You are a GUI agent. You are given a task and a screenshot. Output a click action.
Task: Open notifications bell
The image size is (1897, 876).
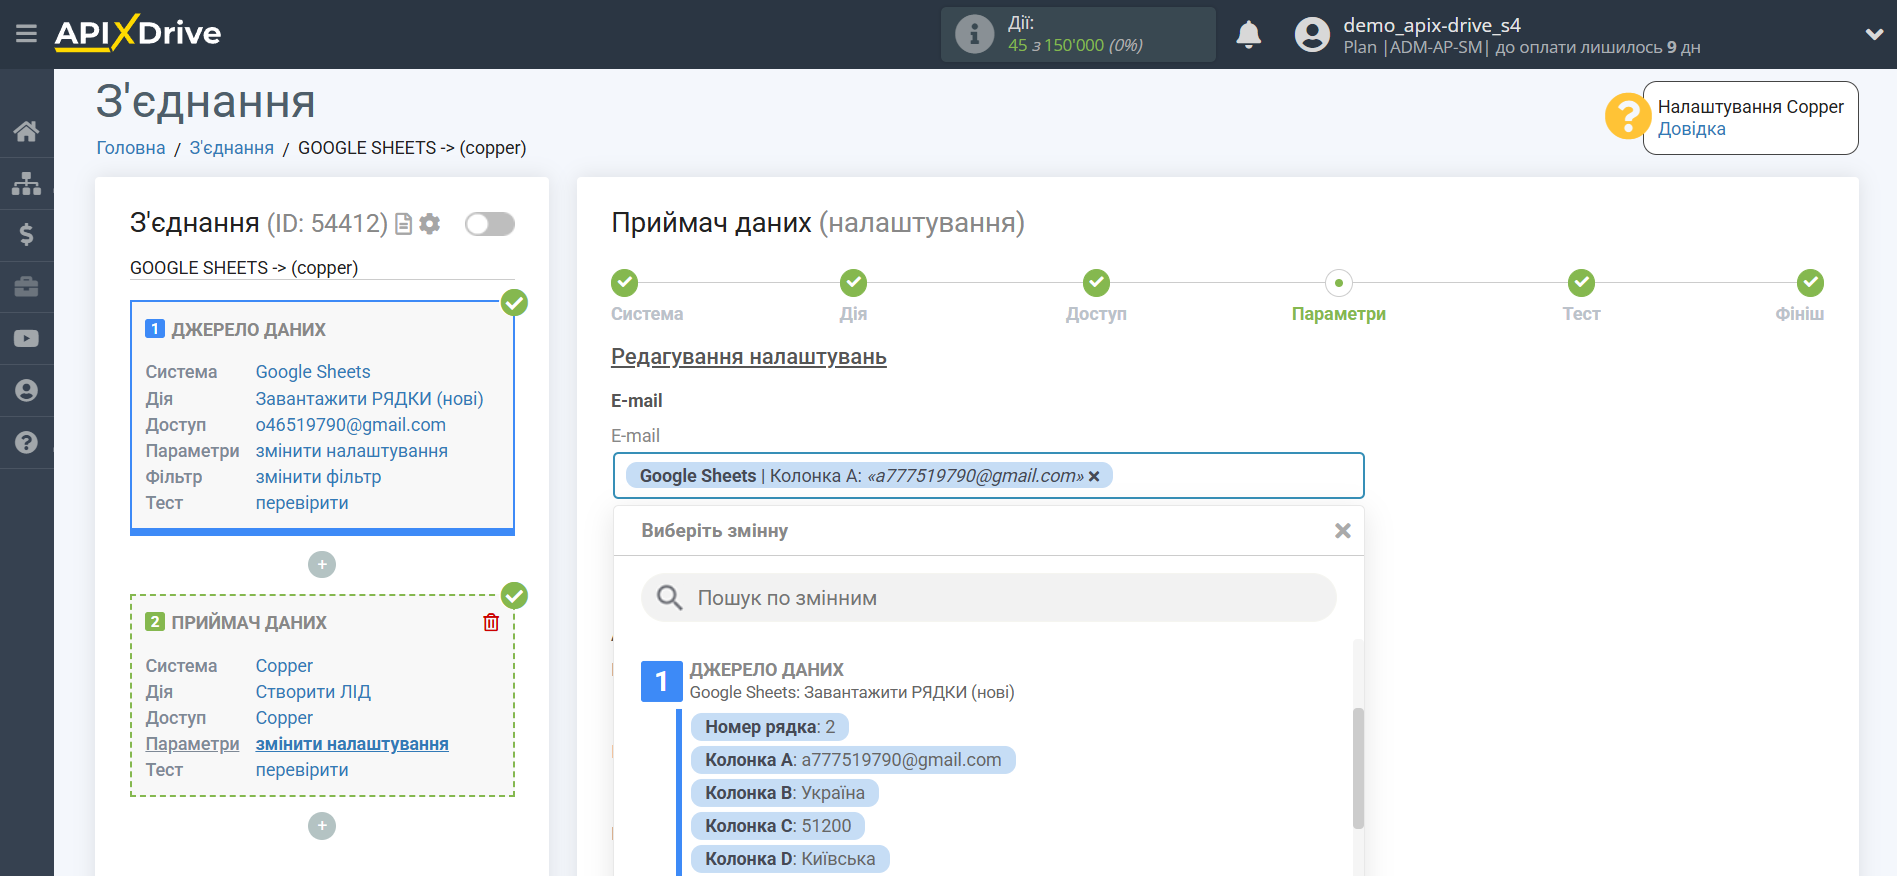click(x=1248, y=34)
